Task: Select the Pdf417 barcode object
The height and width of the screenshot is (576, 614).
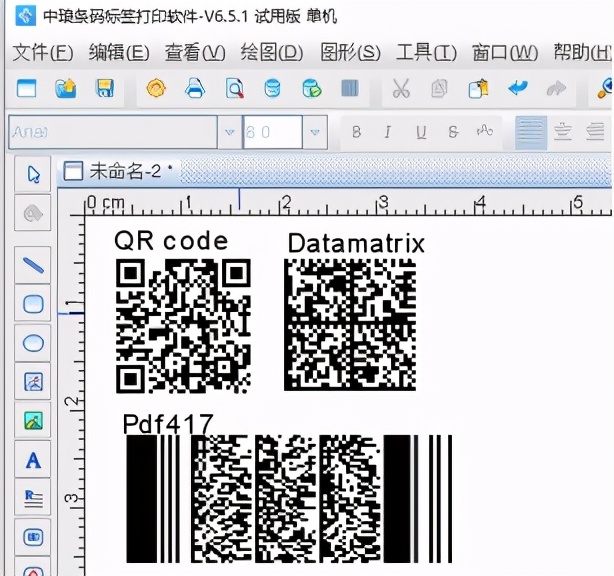Action: 289,499
